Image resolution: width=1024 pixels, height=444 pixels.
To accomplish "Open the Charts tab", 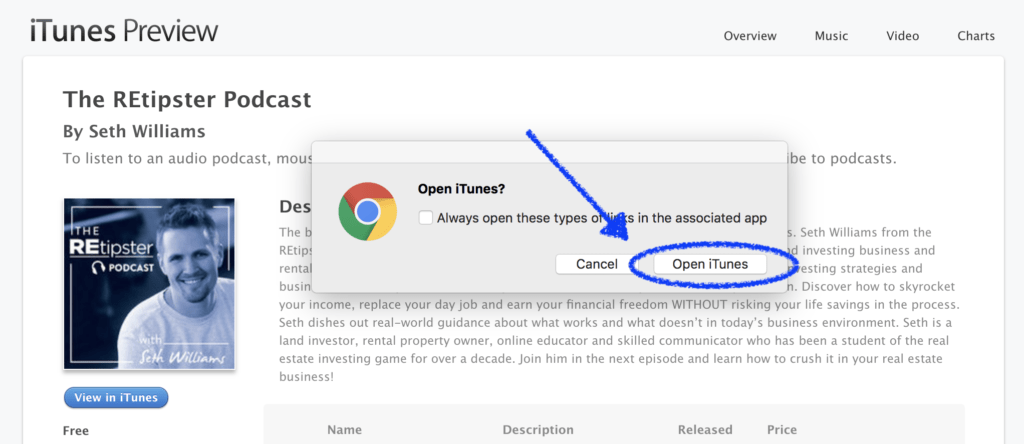I will (x=976, y=36).
